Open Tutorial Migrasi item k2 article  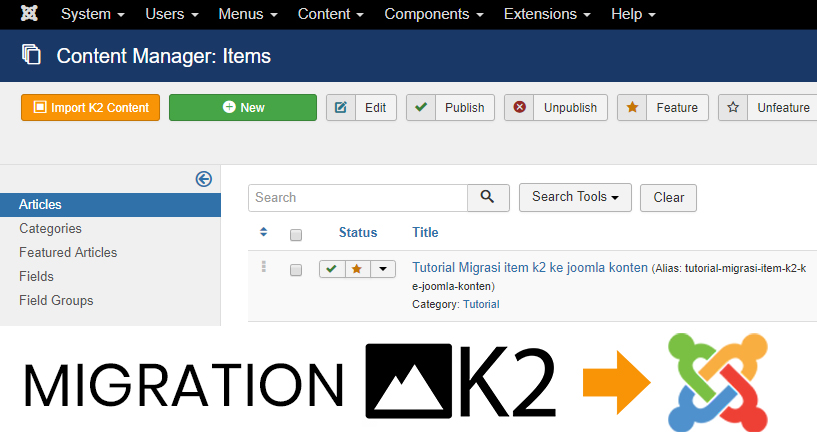[530, 268]
